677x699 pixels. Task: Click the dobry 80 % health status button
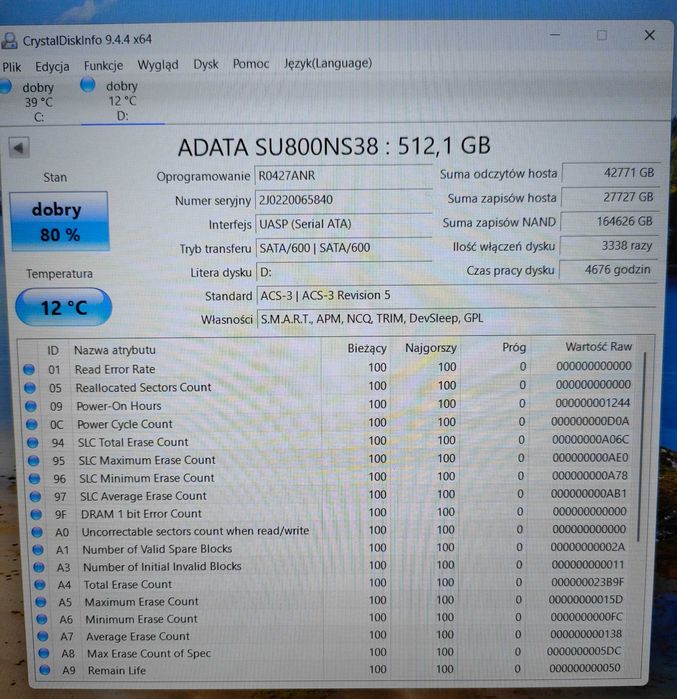point(59,222)
